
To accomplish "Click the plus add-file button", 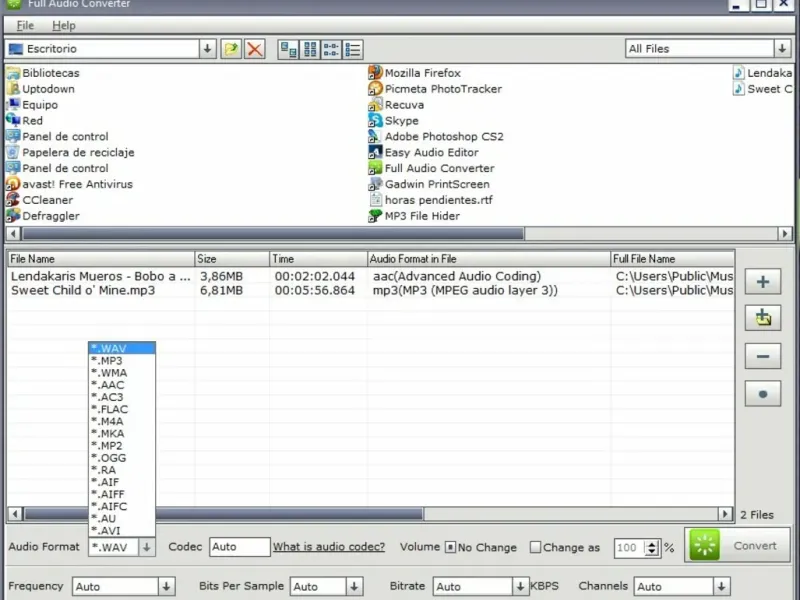I will click(763, 282).
